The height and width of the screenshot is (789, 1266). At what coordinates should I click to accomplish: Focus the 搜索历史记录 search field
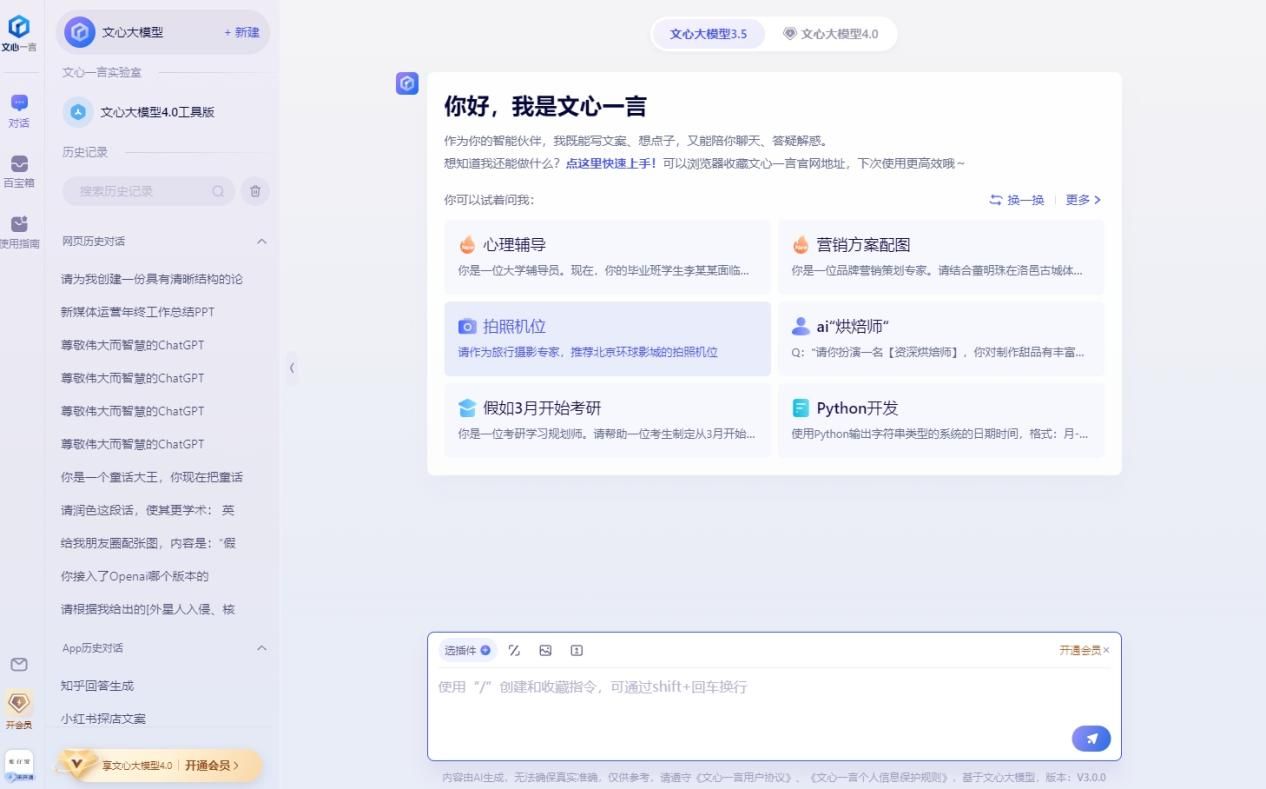(148, 191)
